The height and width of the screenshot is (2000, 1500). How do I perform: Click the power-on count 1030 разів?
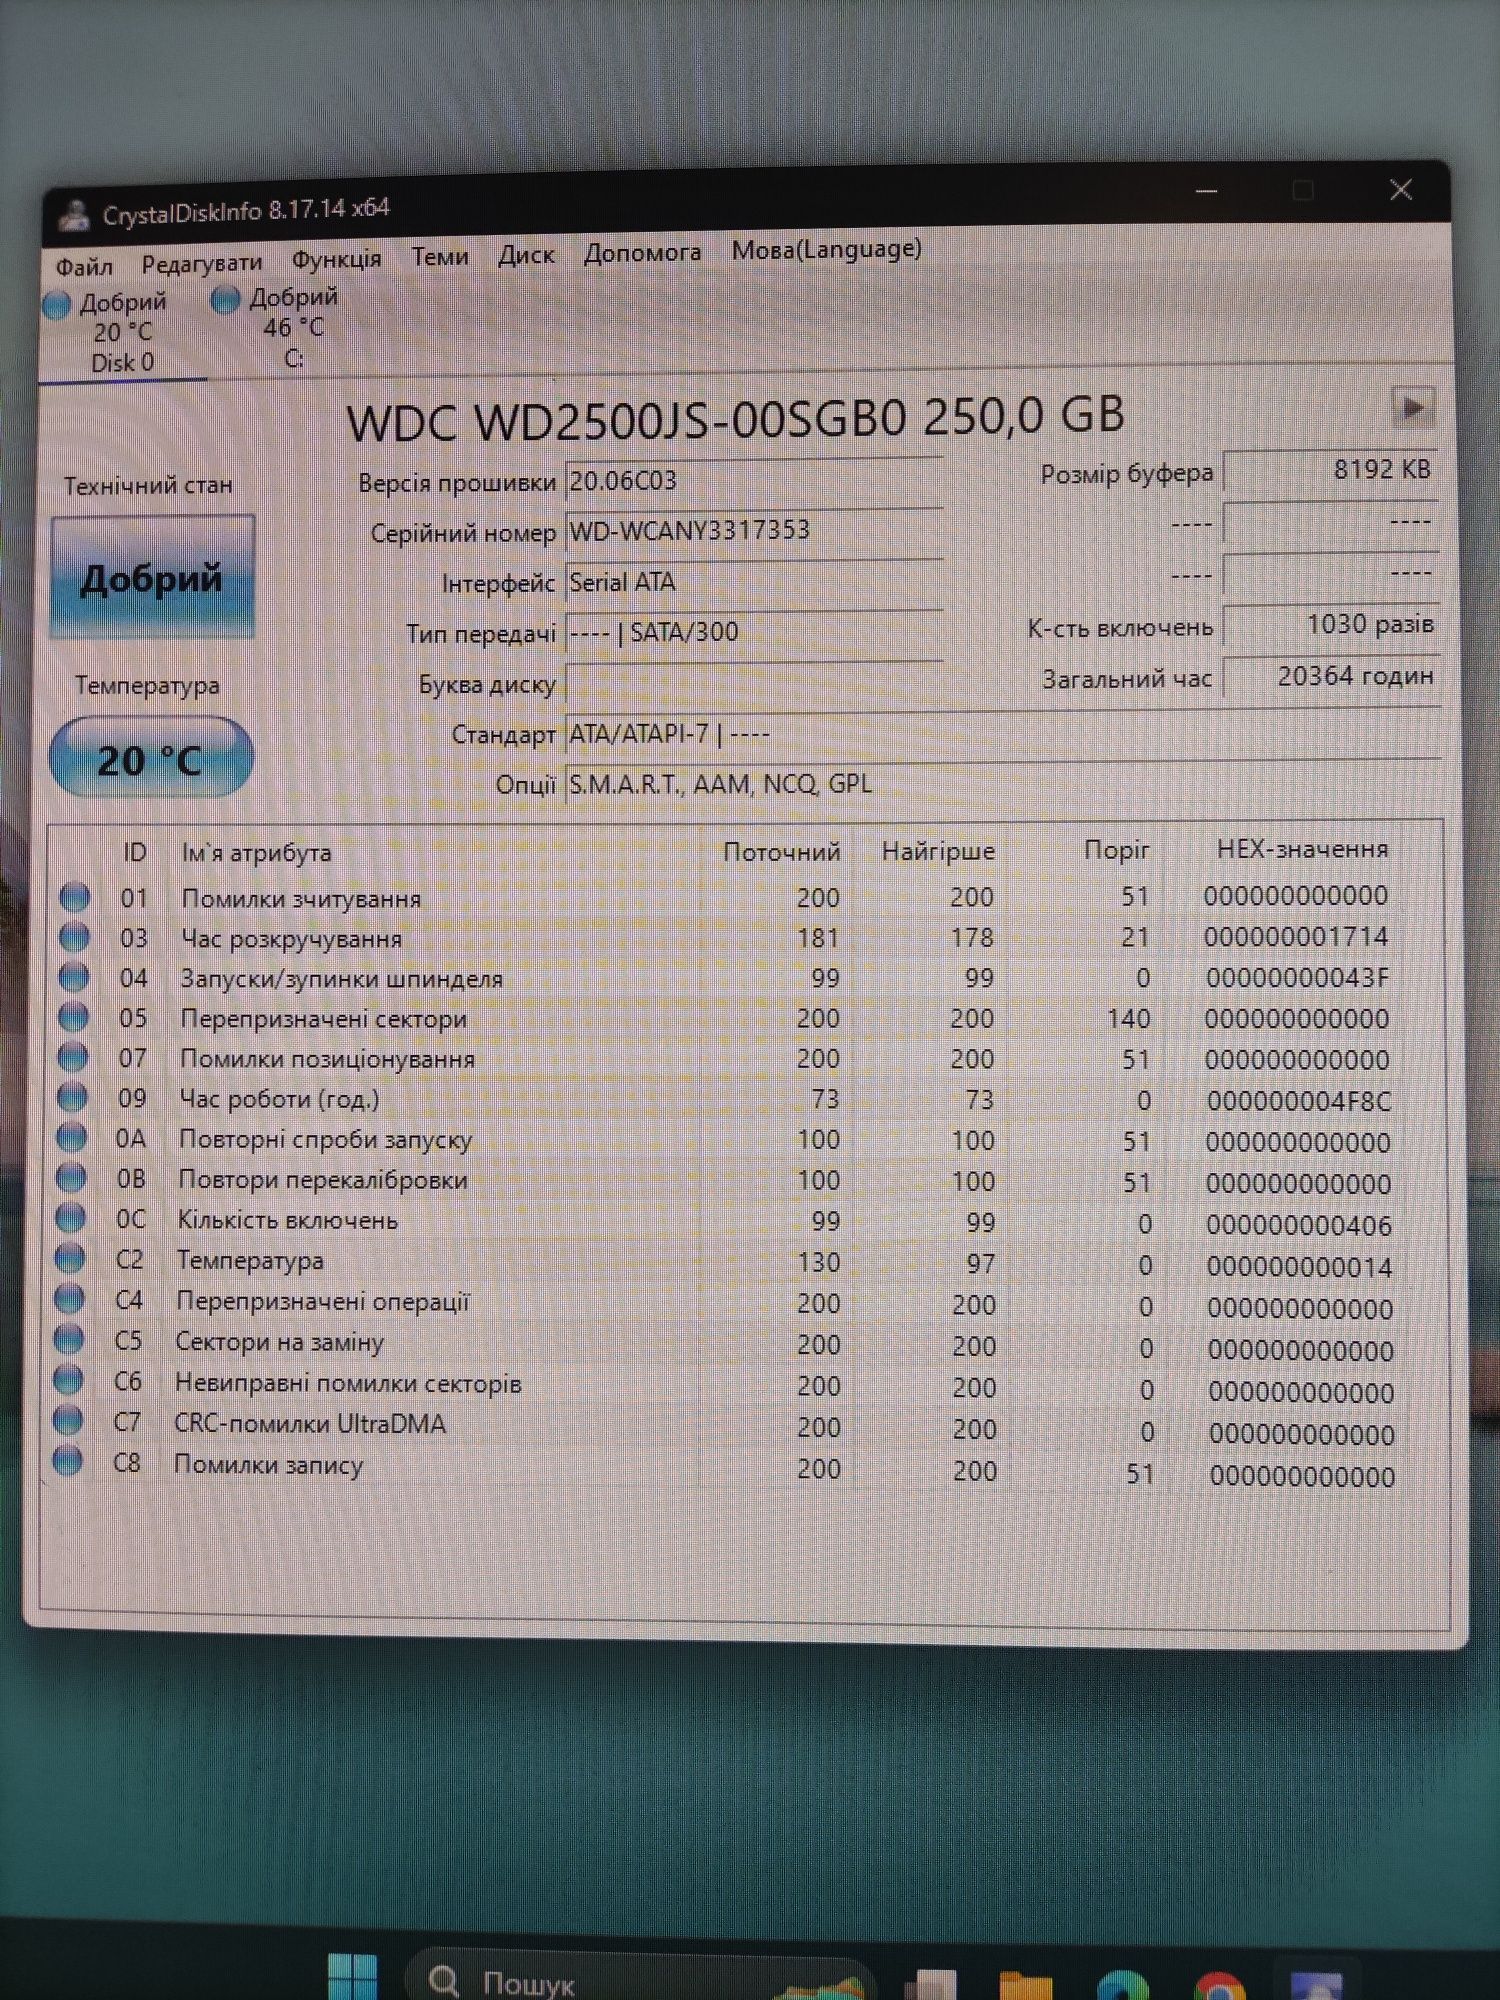[1330, 625]
